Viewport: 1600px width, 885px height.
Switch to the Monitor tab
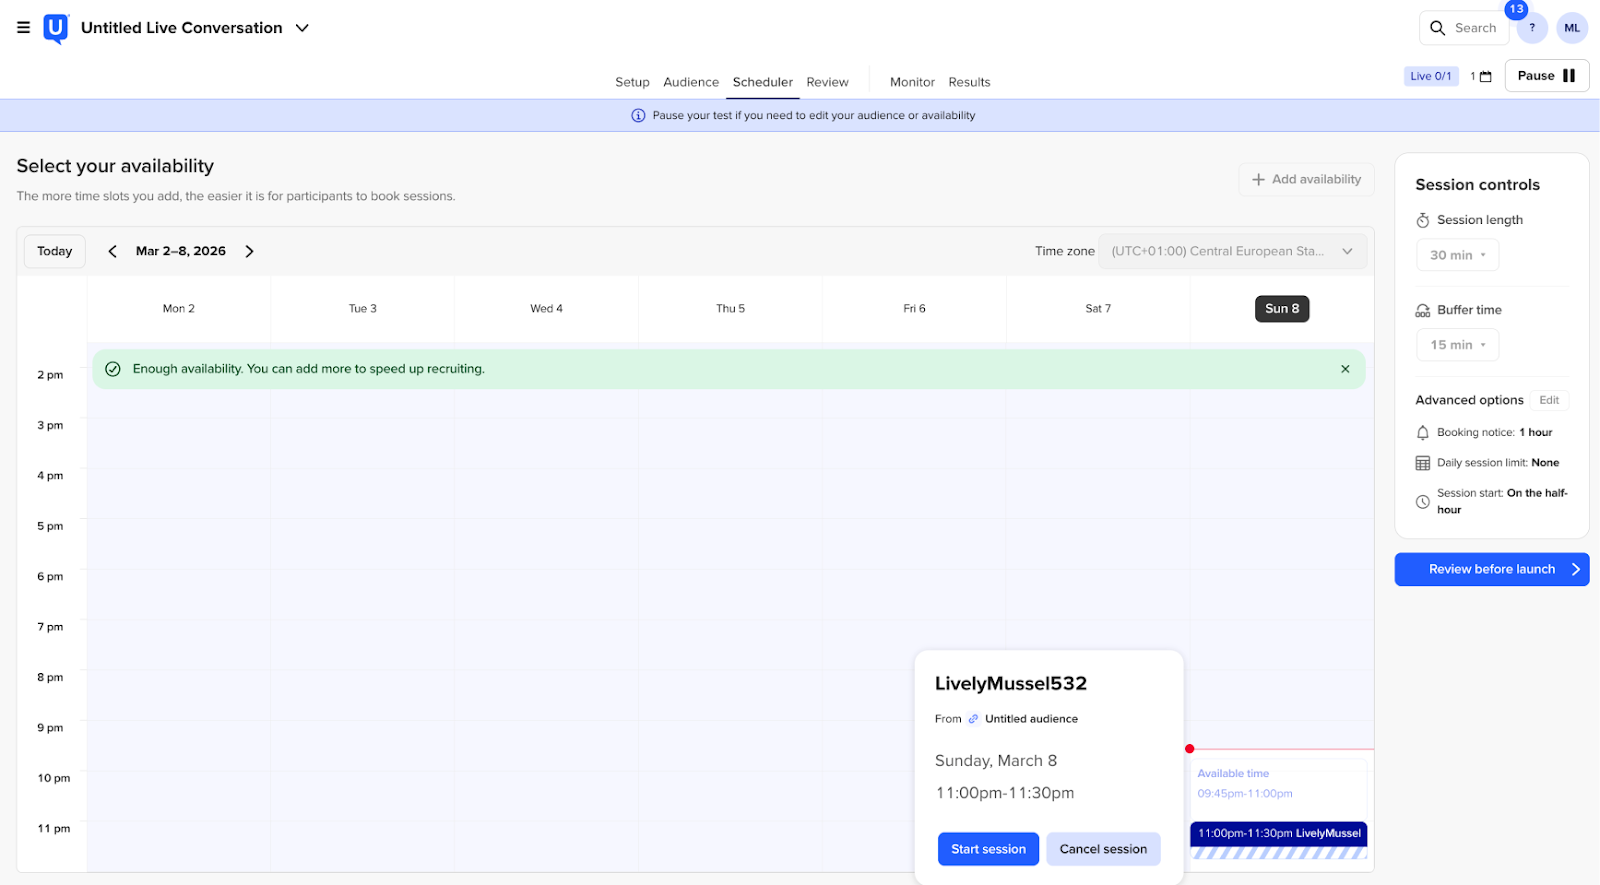tap(912, 82)
